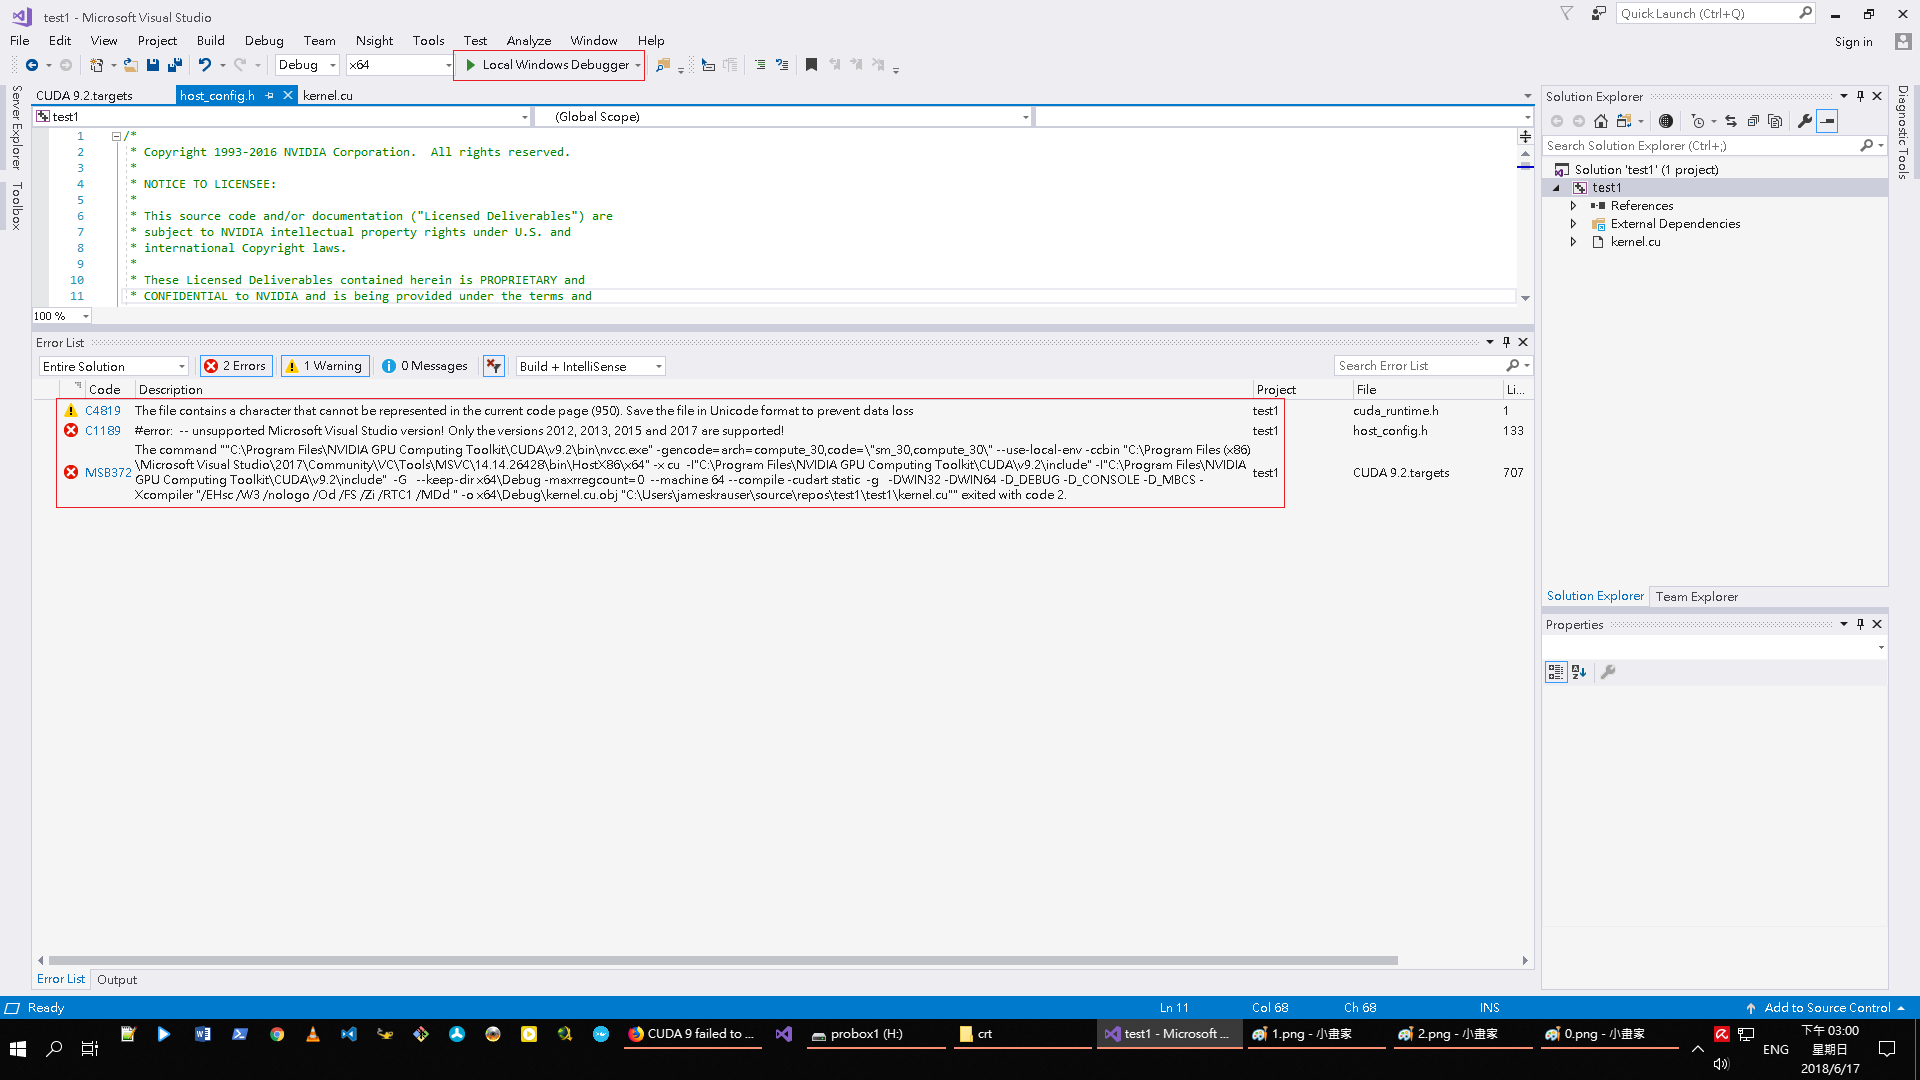Switch to the CUDA 9.2.targets tab
This screenshot has width=1920, height=1080.
84,95
